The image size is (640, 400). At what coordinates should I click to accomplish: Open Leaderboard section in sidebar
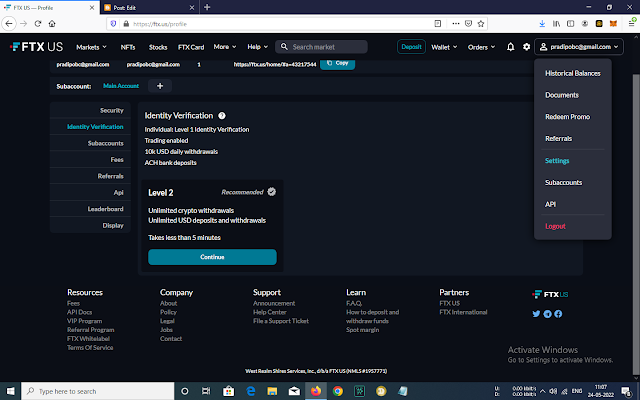pyautogui.click(x=90, y=209)
